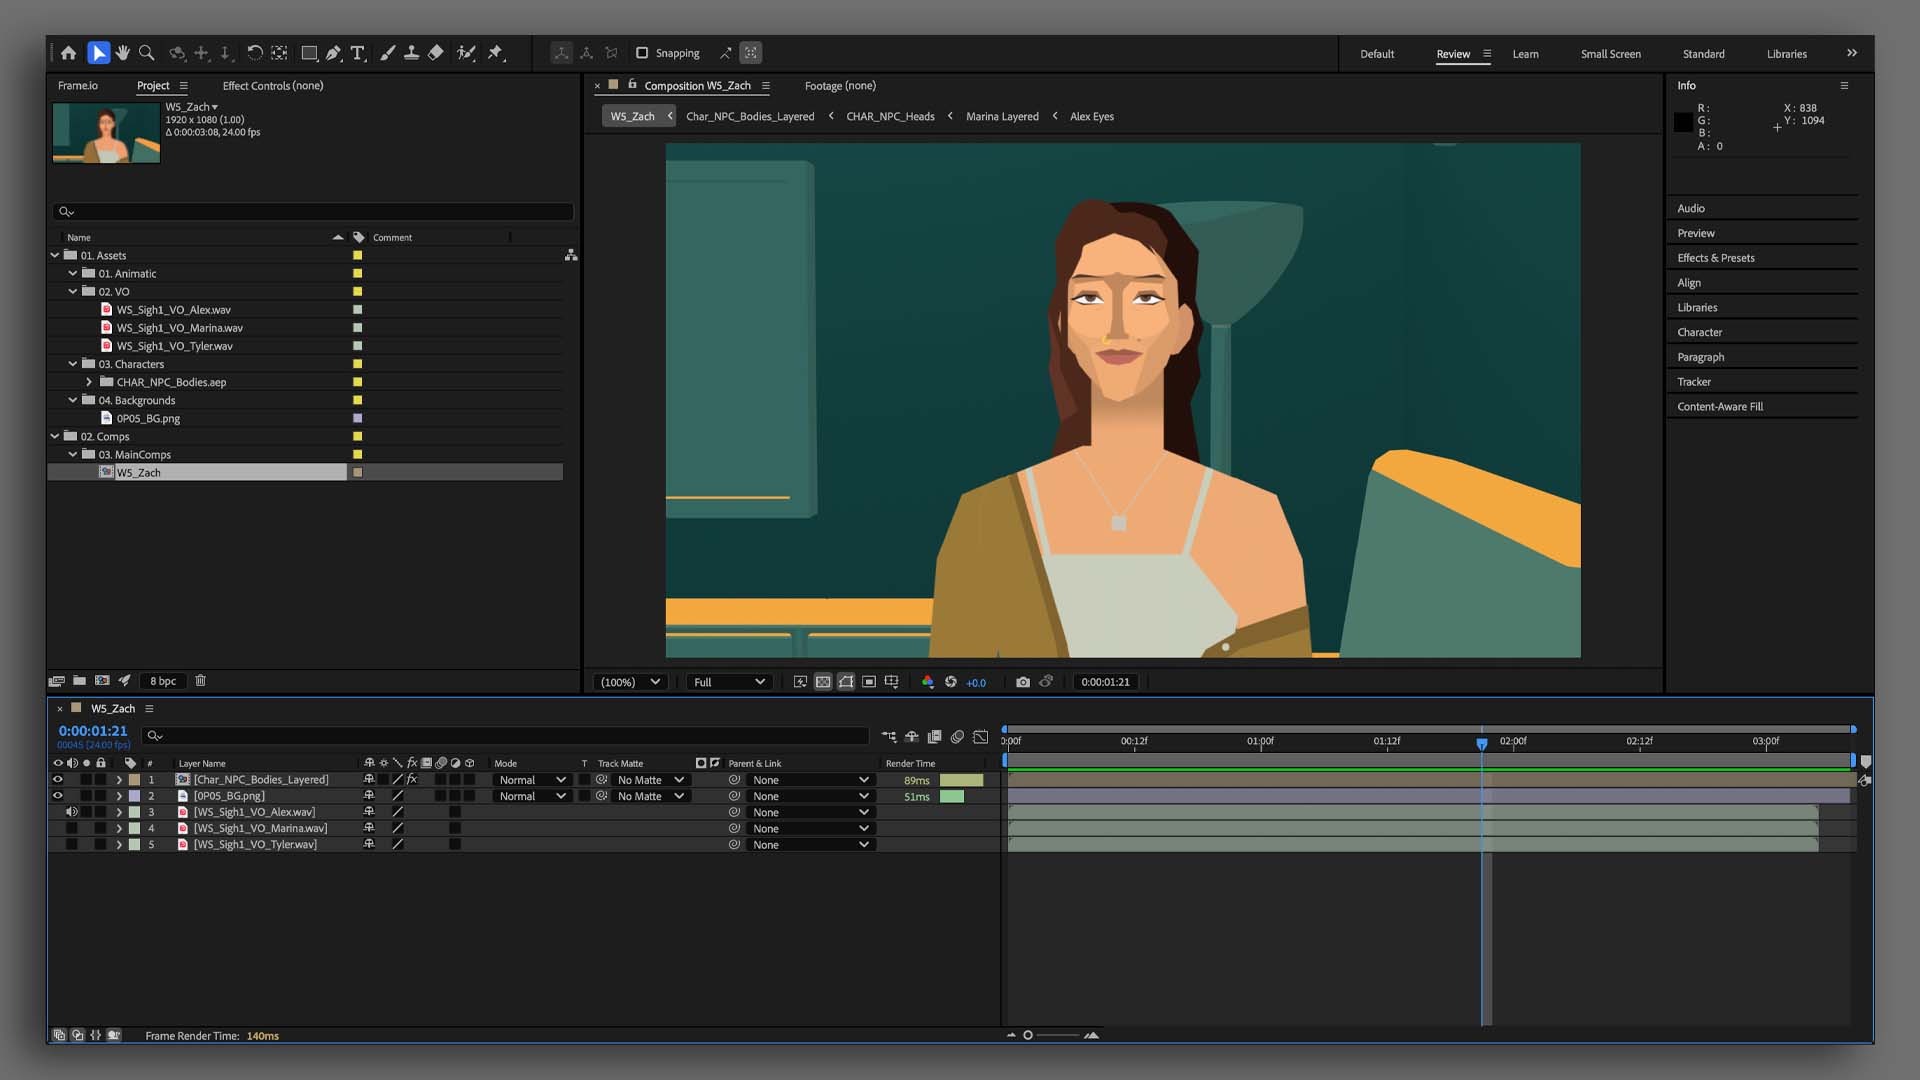Viewport: 1920px width, 1080px height.
Task: Select the Type tool
Action: point(357,53)
